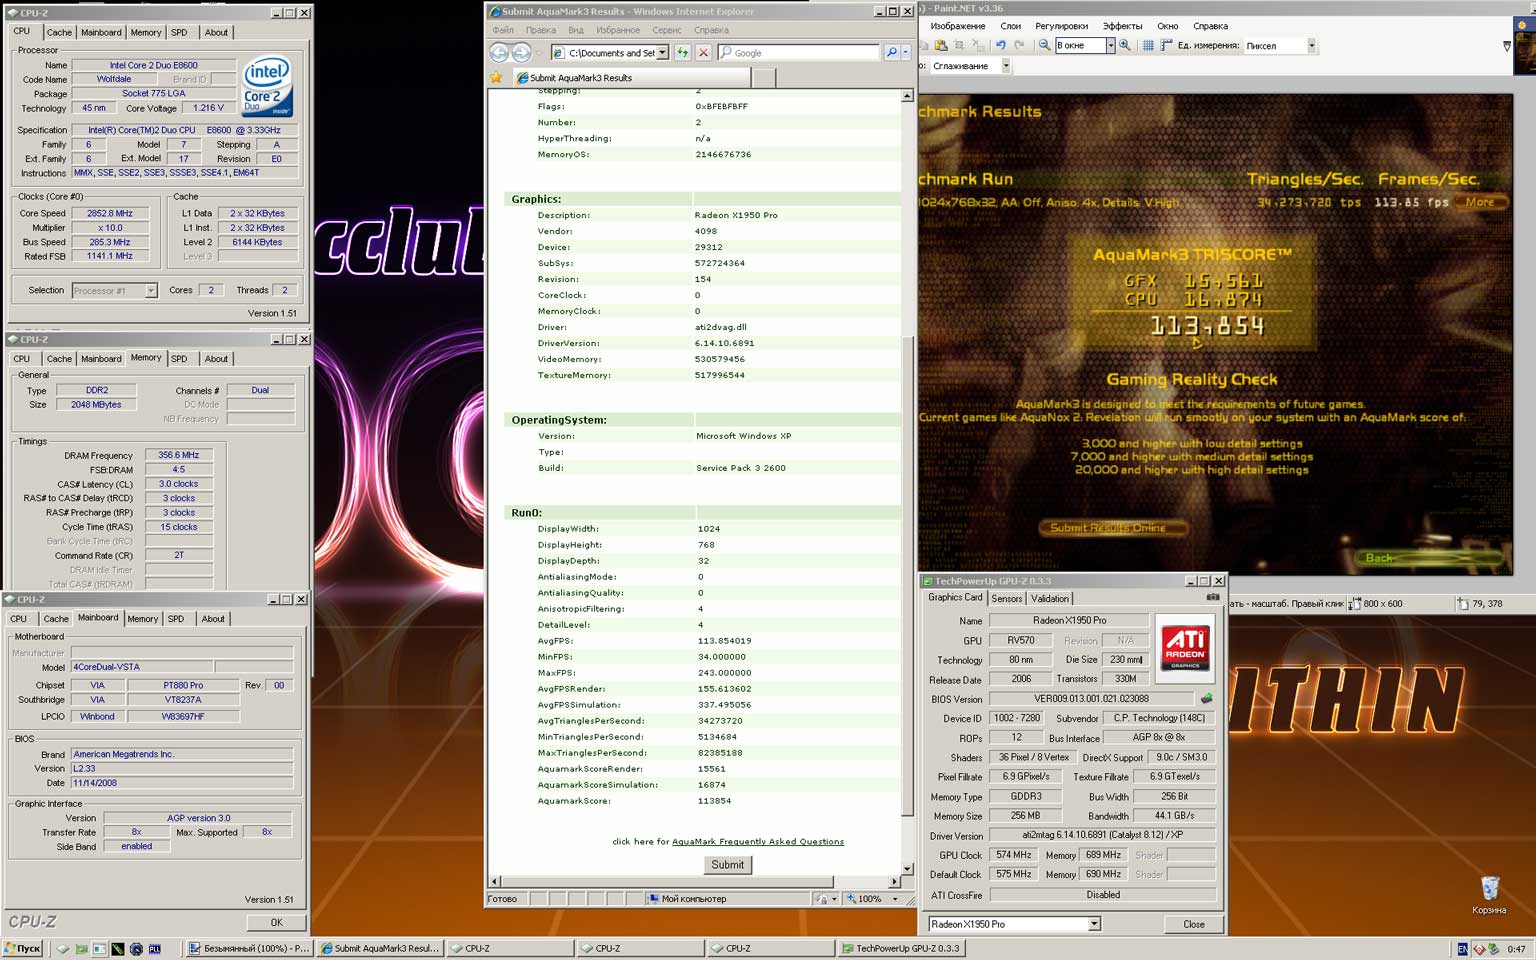The height and width of the screenshot is (960, 1536).
Task: Open the Избранное menu in Internet Explorer
Action: 618,30
